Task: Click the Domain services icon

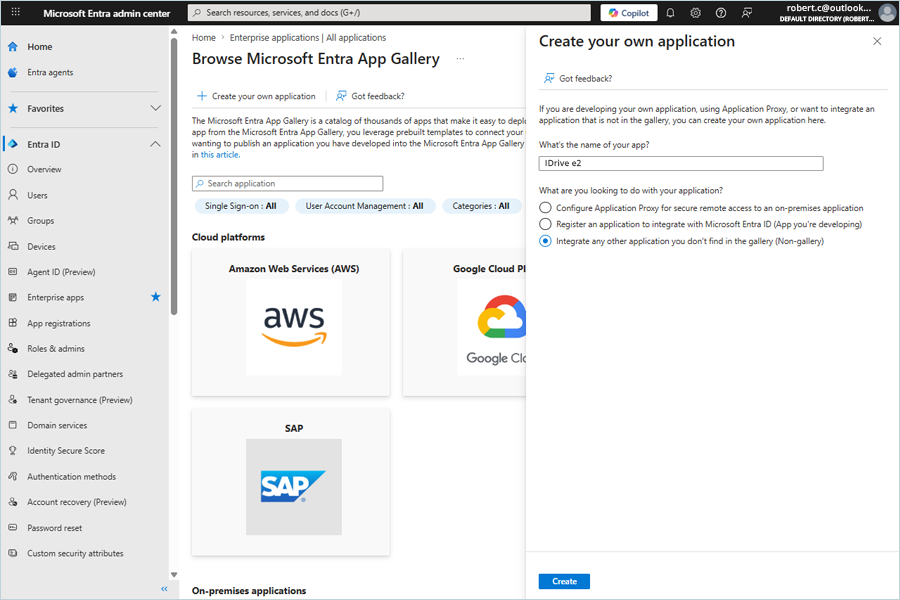Action: click(13, 425)
